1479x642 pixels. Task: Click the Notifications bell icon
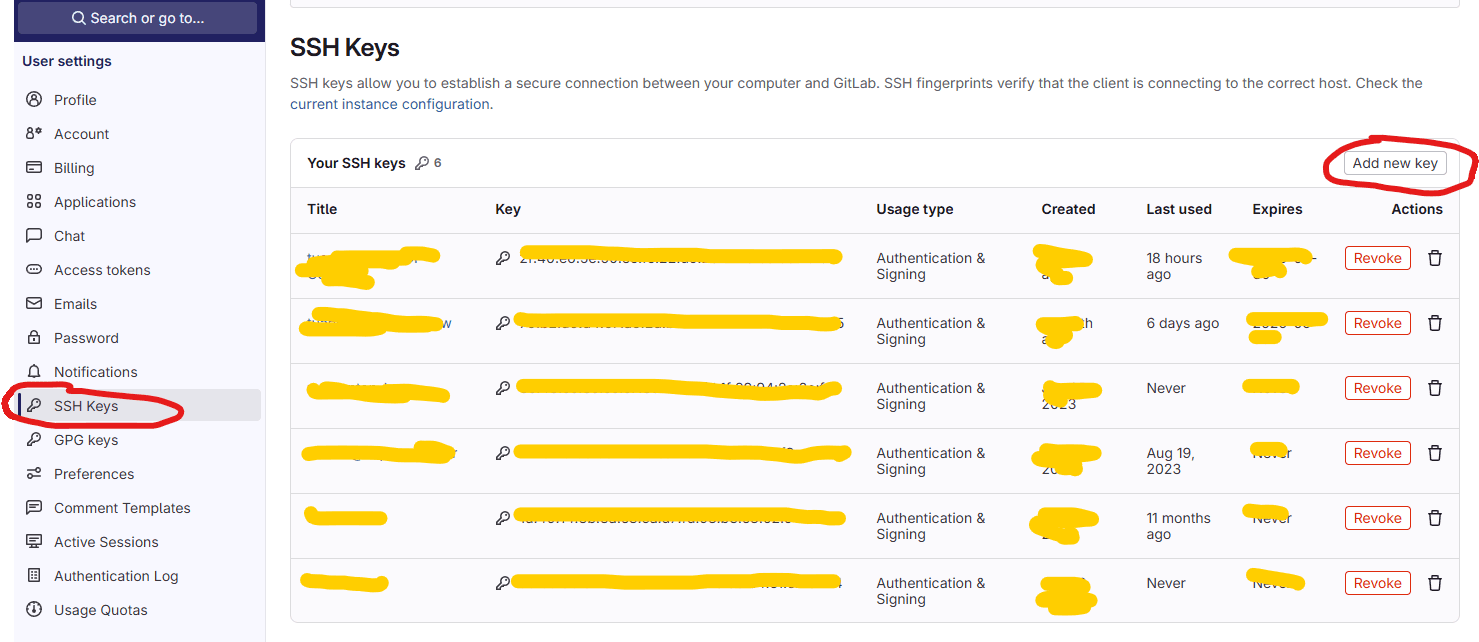tap(33, 371)
